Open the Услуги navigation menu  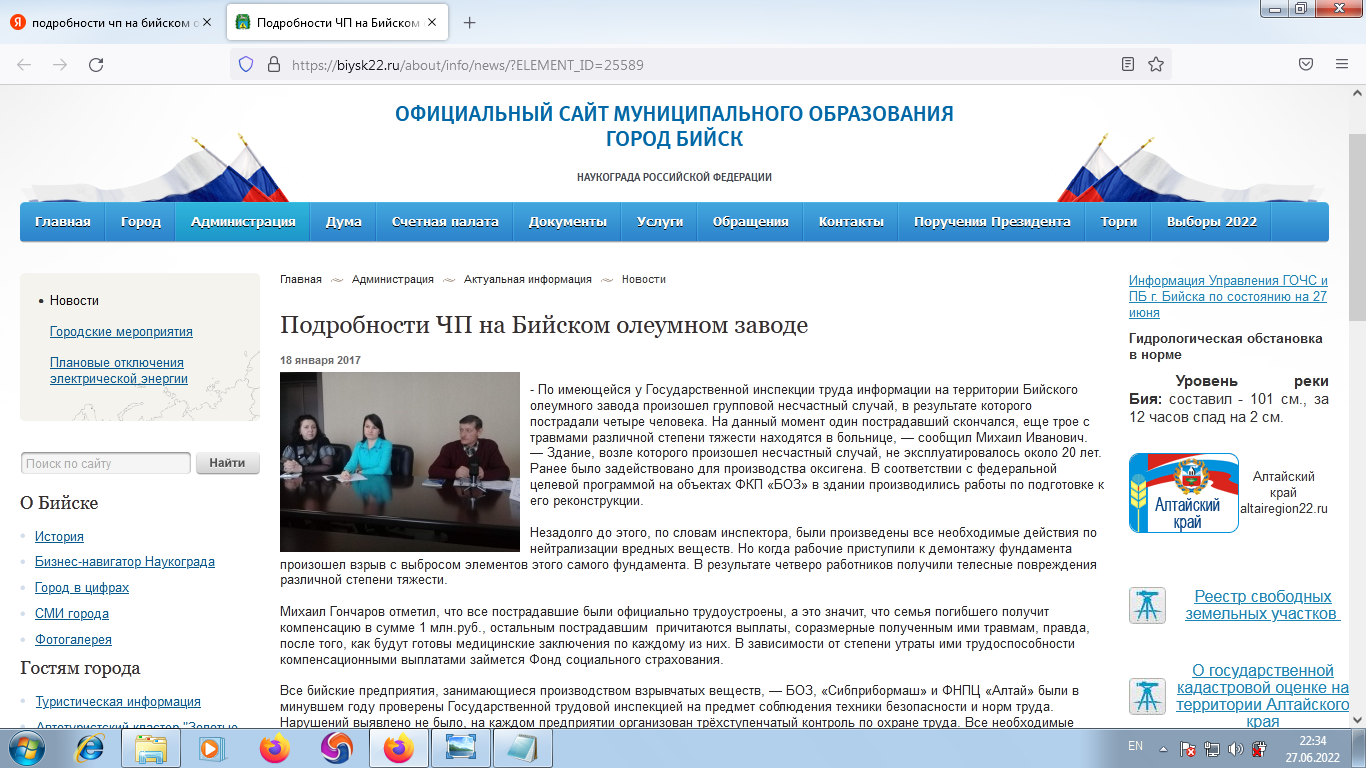coord(660,221)
